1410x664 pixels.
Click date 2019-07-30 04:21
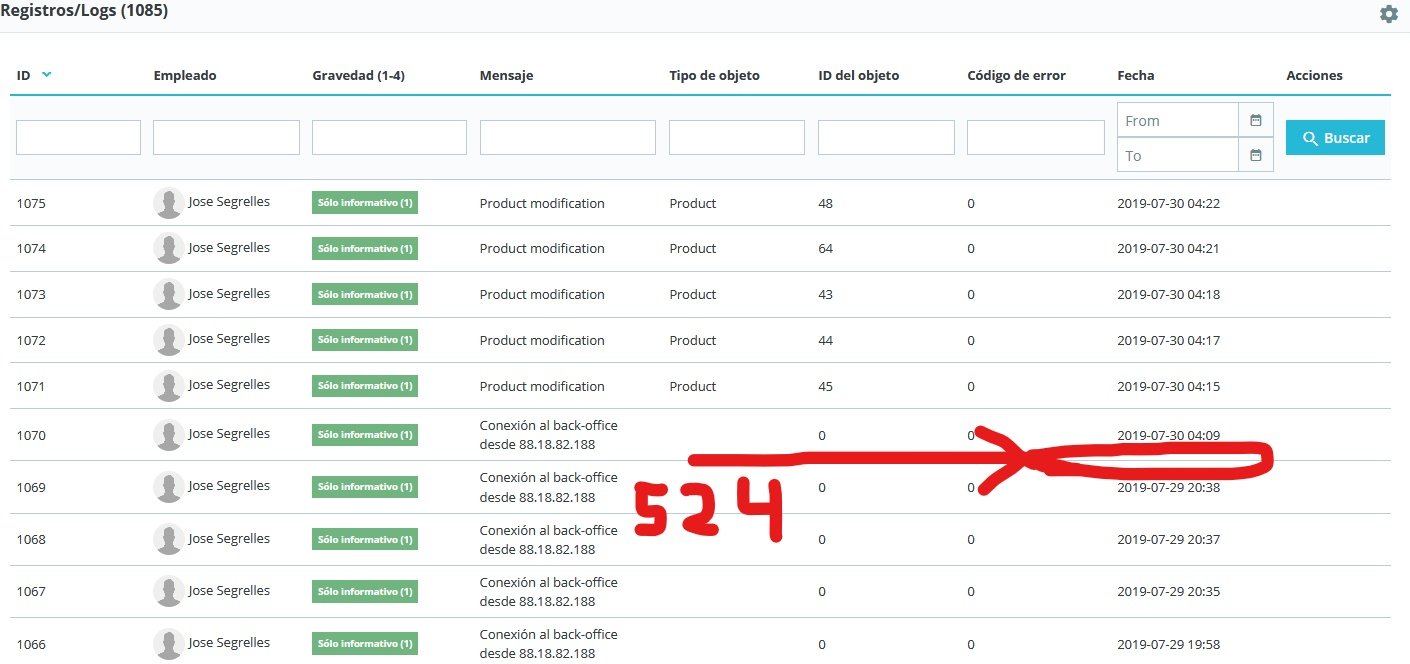coord(1168,248)
